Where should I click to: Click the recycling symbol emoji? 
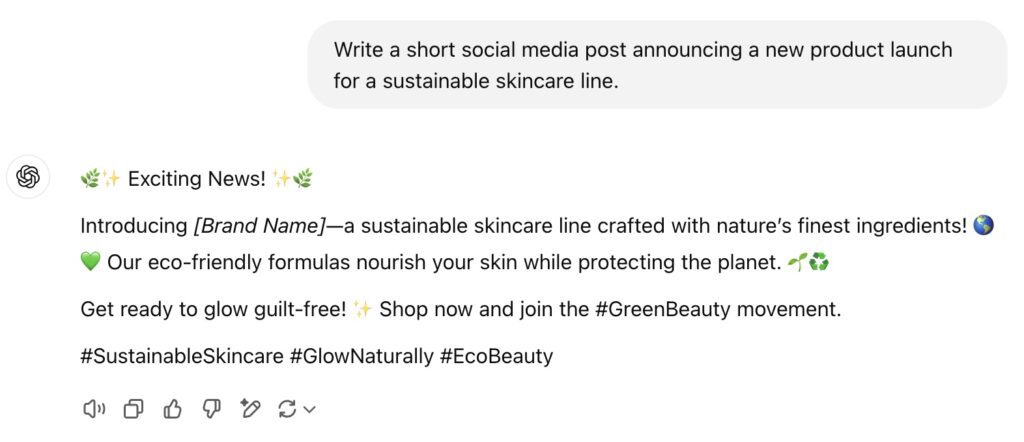pyautogui.click(x=820, y=264)
